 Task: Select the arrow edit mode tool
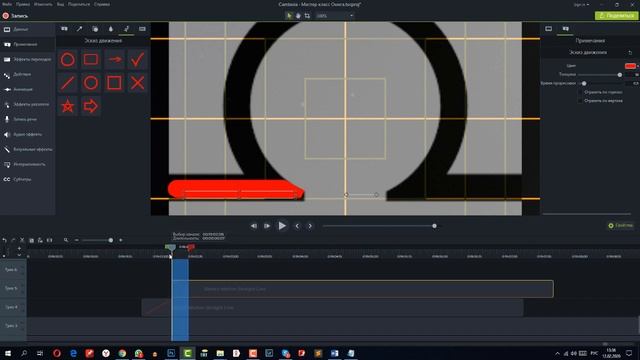click(289, 16)
